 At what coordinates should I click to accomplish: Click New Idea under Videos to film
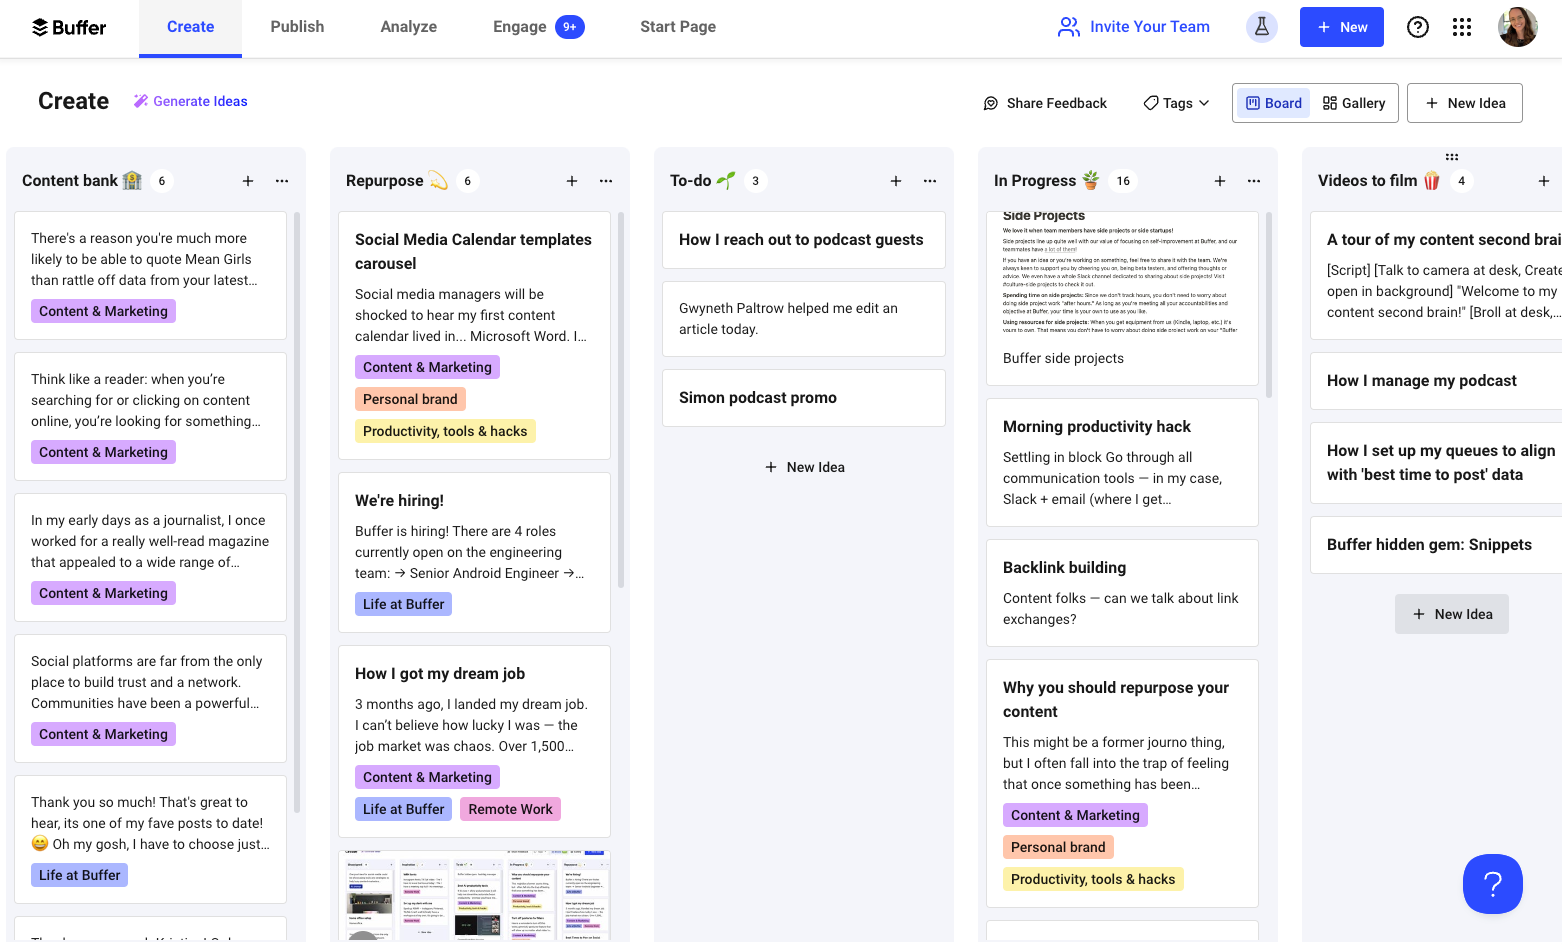coord(1452,614)
